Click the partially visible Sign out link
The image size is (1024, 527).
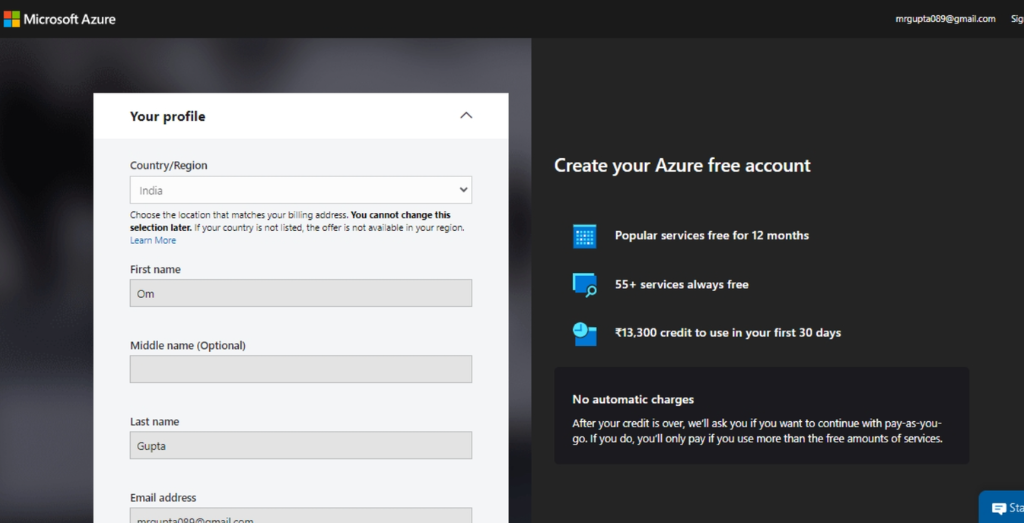[1015, 19]
